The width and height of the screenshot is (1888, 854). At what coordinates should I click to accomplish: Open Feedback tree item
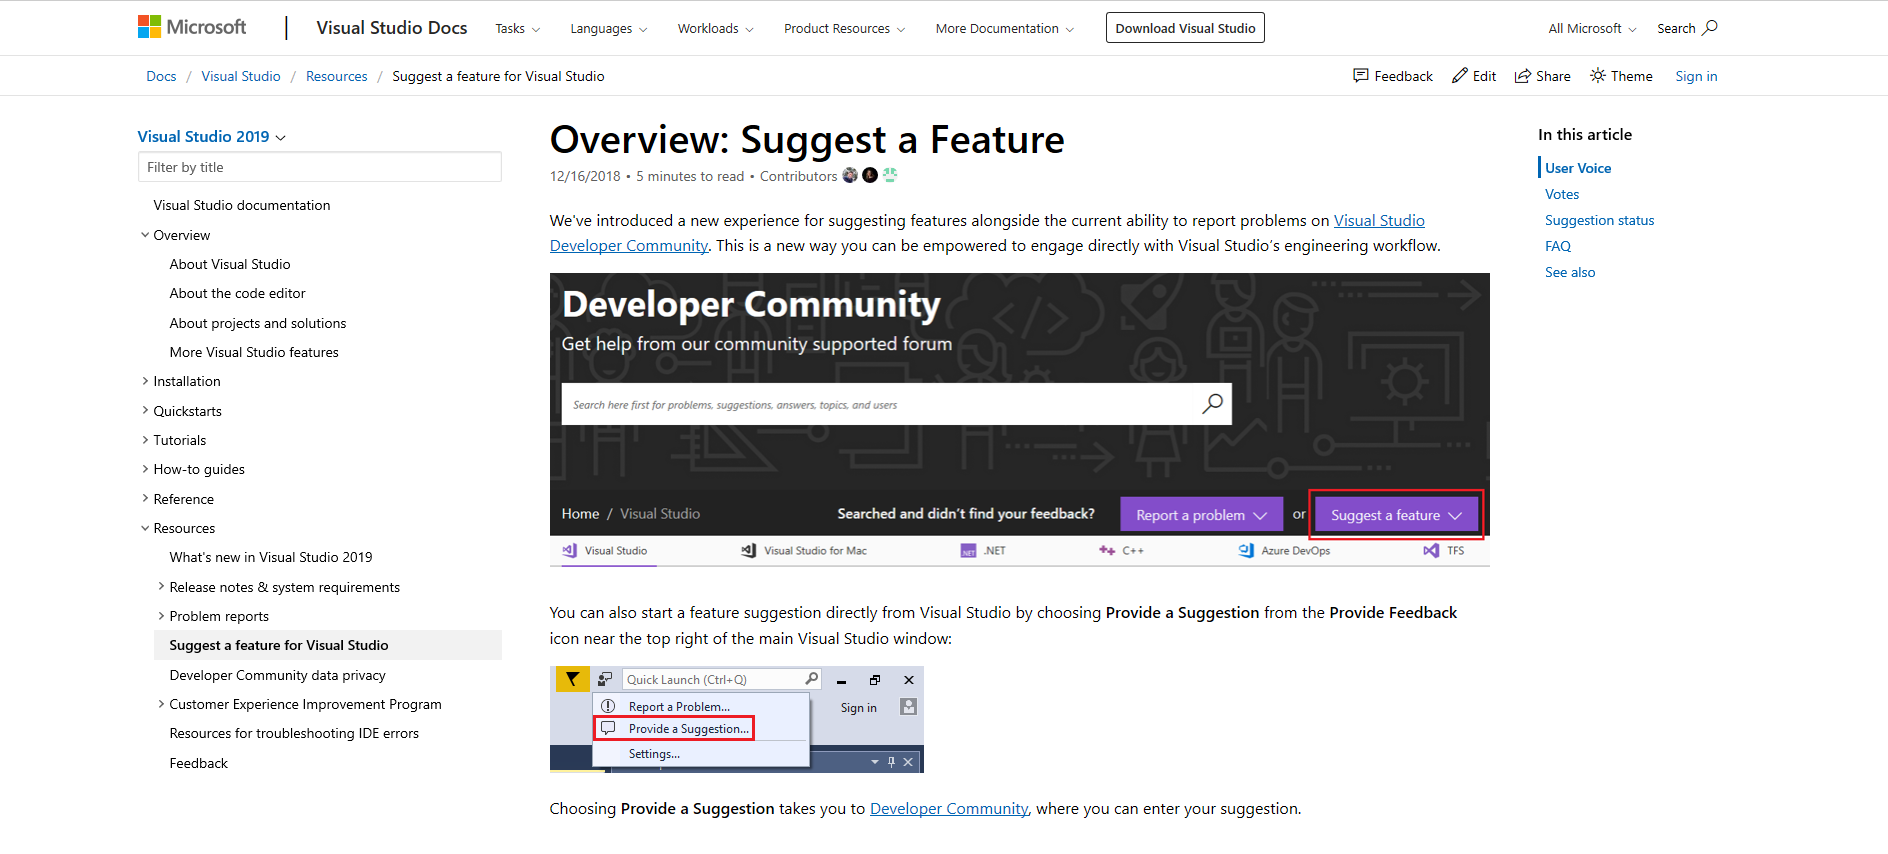coord(199,763)
